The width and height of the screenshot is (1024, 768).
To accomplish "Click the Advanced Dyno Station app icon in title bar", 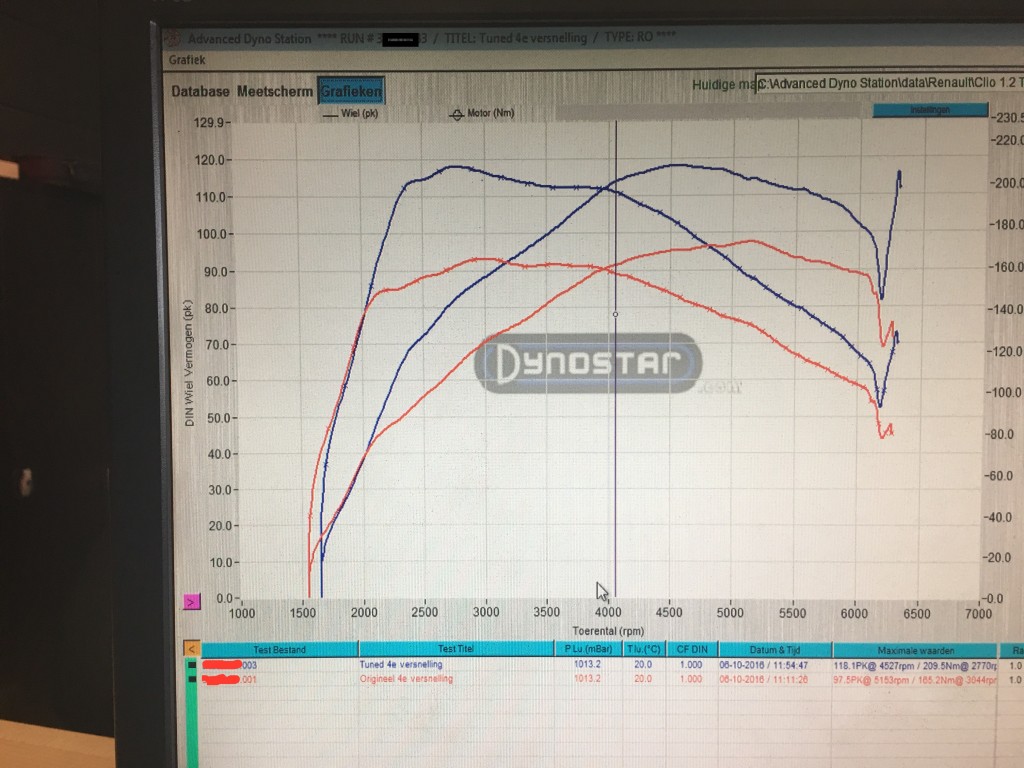I will point(172,38).
